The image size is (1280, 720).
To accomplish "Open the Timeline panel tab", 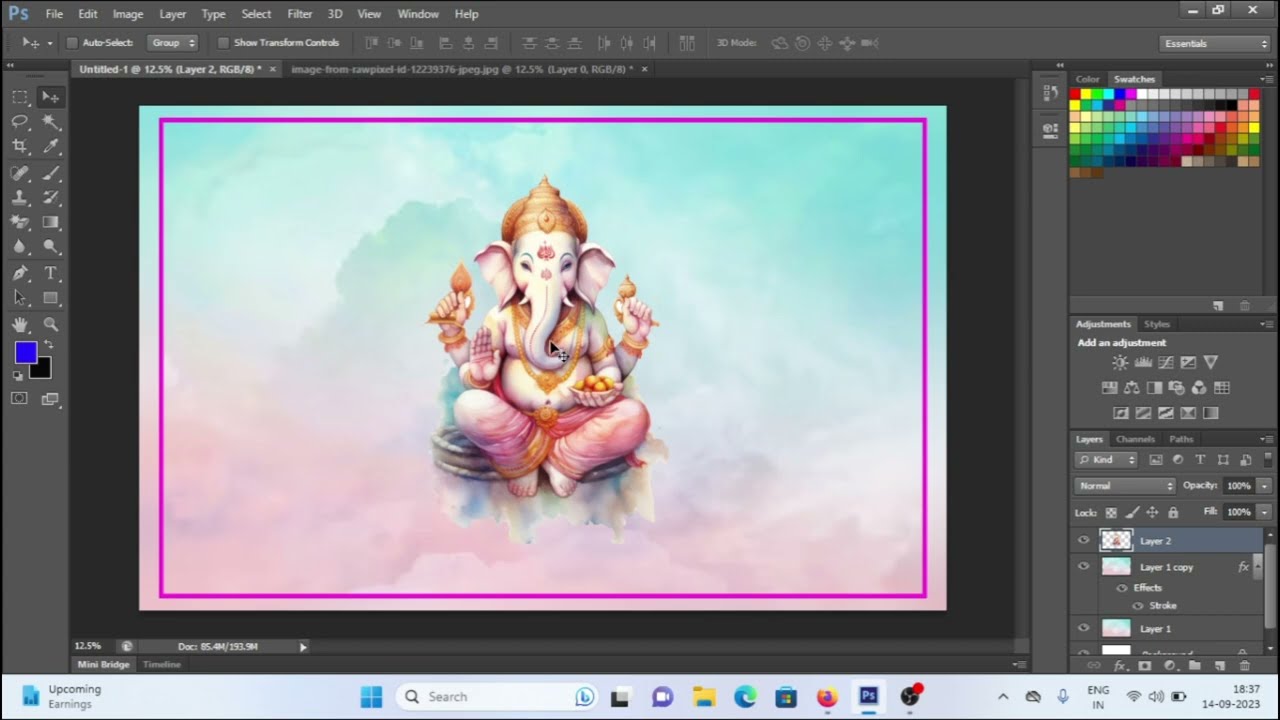I will [161, 664].
